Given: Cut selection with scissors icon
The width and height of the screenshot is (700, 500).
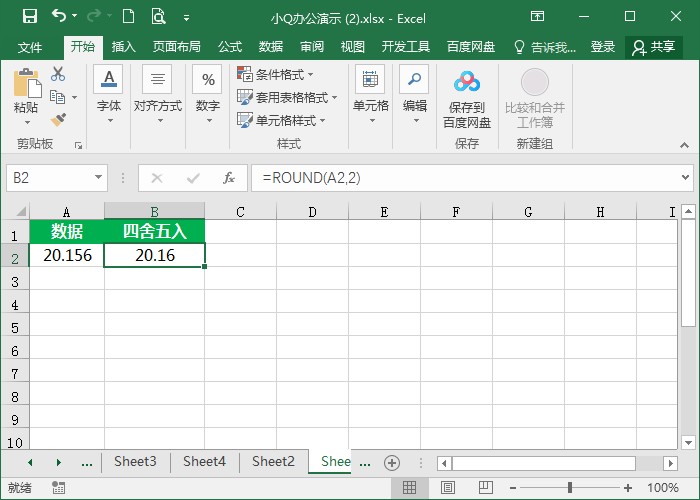Looking at the screenshot, I should pos(58,74).
